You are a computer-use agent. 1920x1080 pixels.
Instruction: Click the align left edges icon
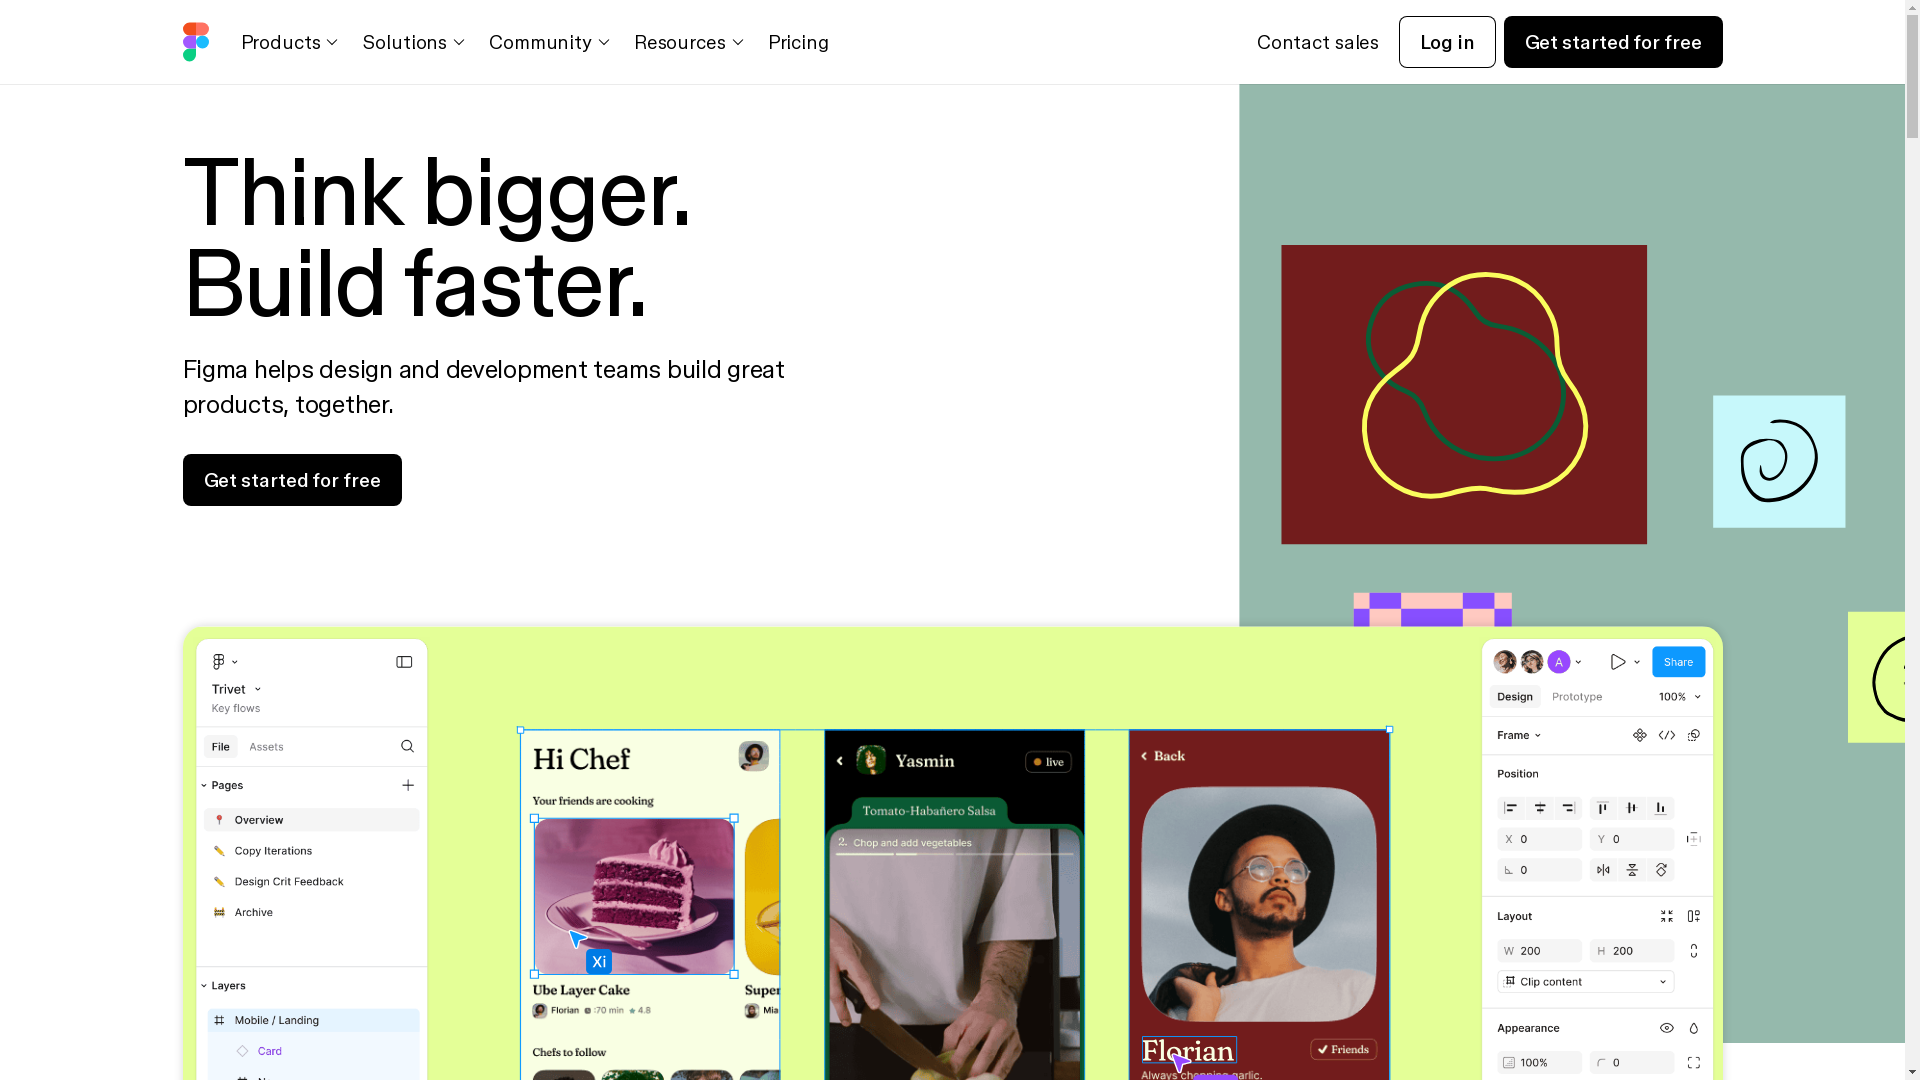pos(1513,806)
